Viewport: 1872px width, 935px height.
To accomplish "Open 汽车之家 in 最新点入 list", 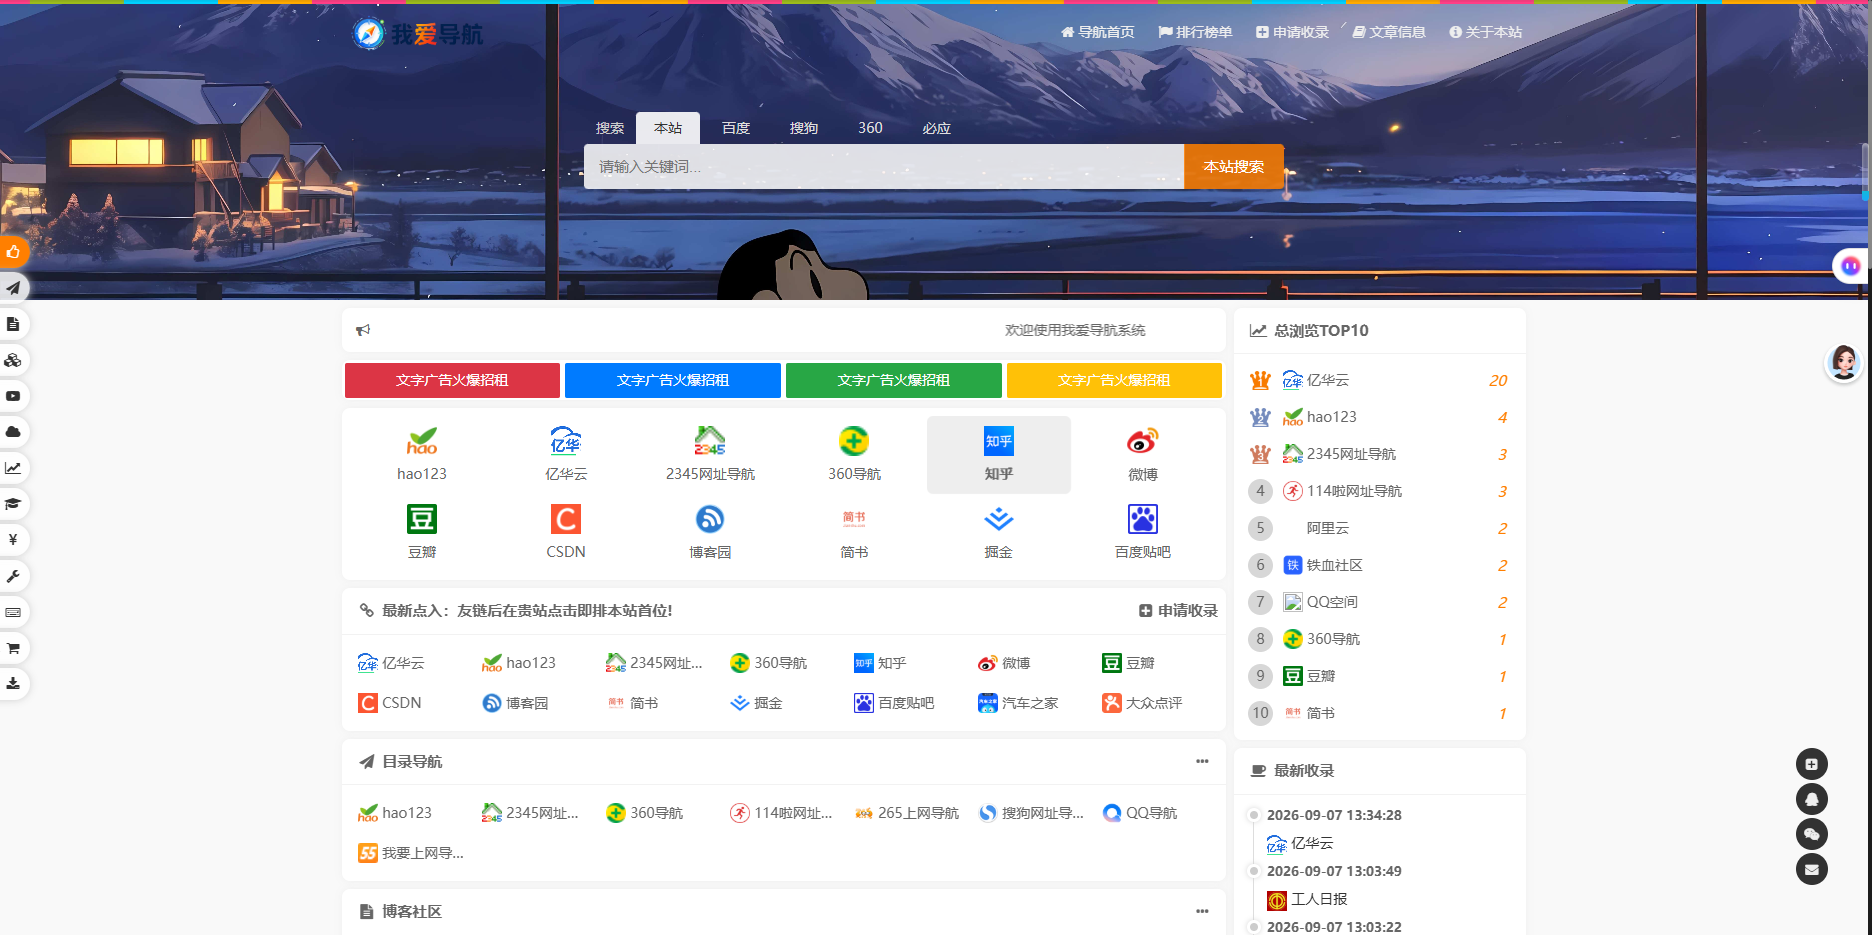I will point(1018,703).
